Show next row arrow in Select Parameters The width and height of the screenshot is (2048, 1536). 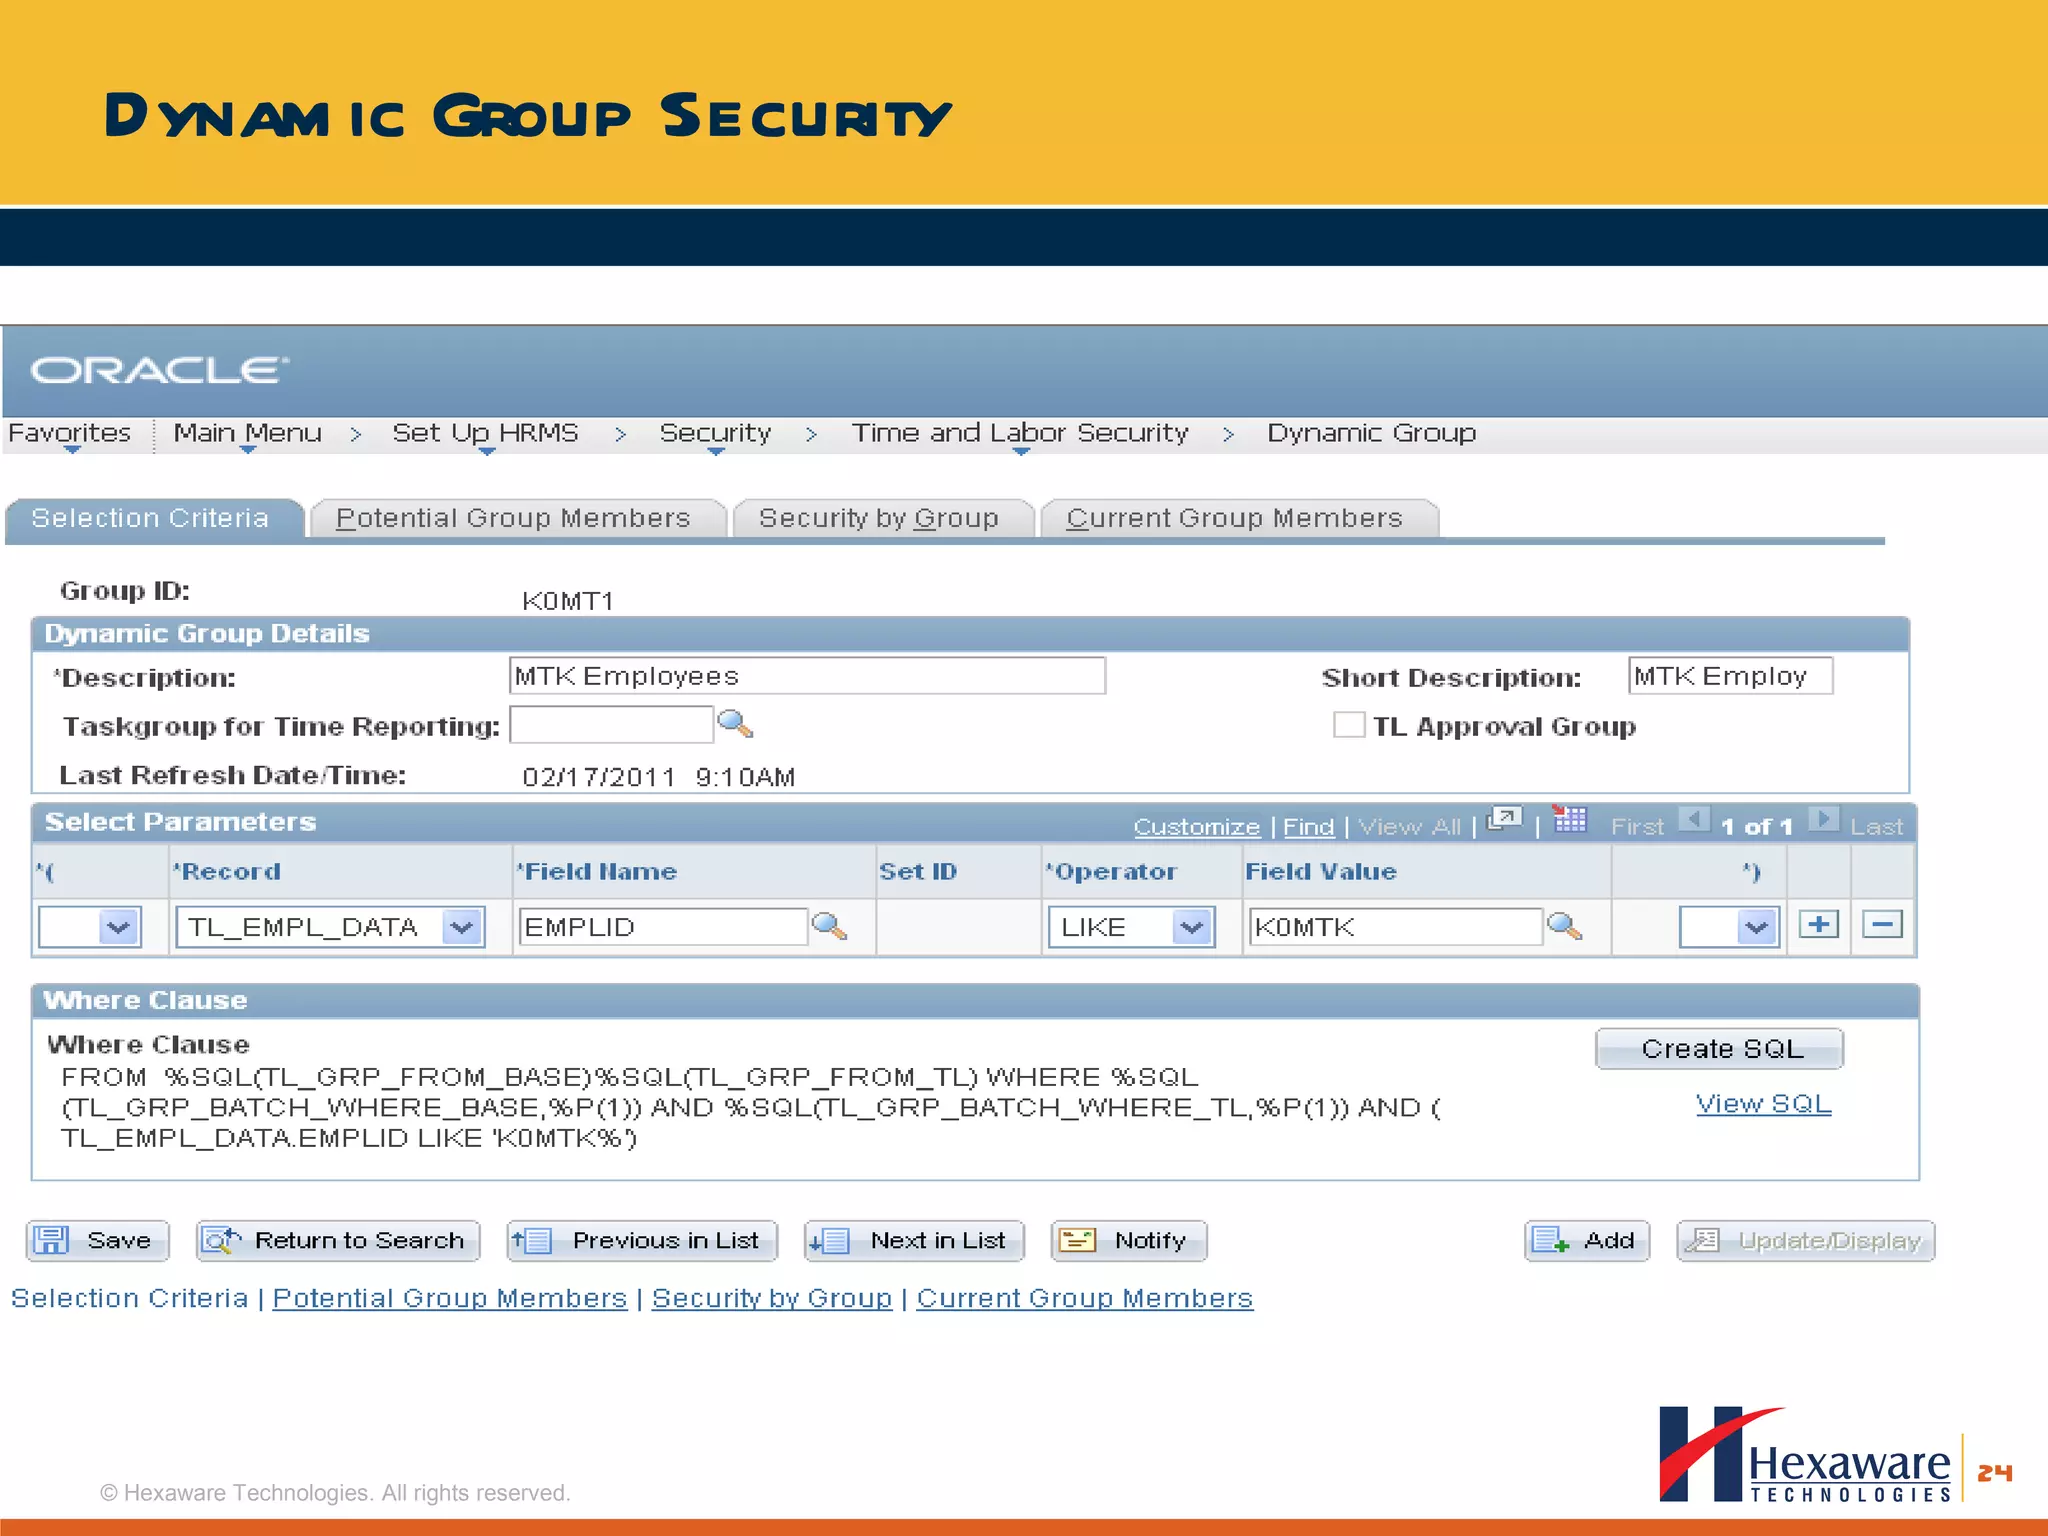click(1824, 820)
